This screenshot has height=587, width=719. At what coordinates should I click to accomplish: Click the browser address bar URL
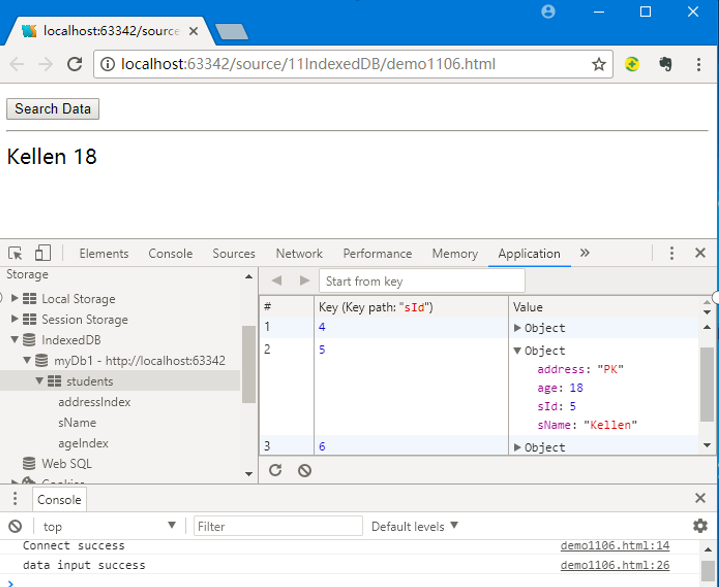[x=308, y=64]
